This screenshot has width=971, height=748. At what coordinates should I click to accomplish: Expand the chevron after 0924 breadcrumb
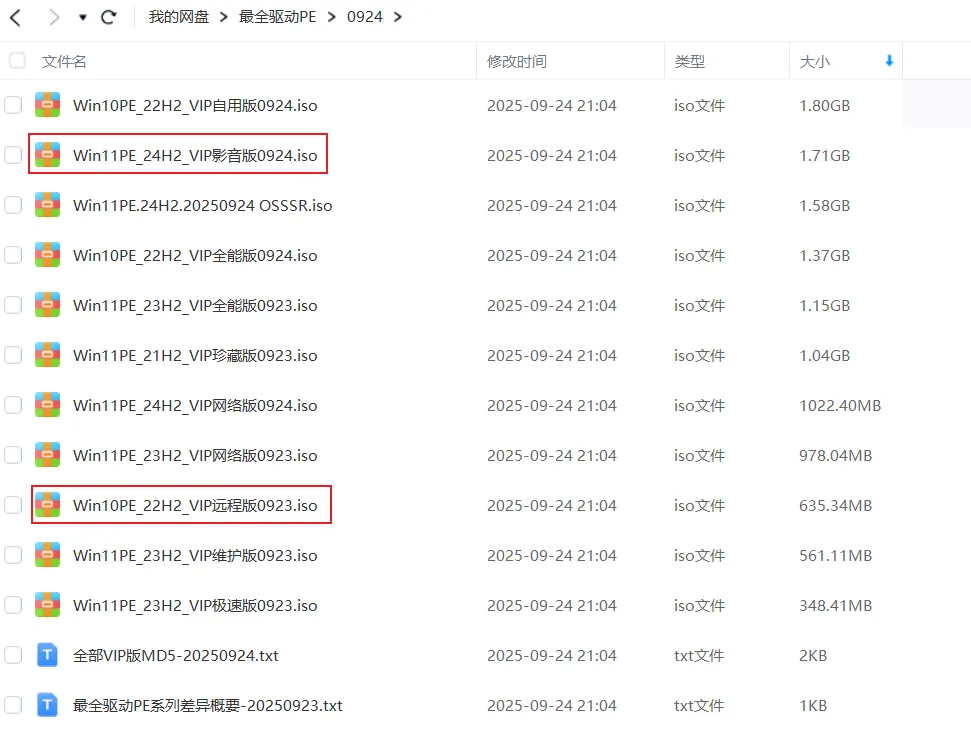[x=398, y=17]
